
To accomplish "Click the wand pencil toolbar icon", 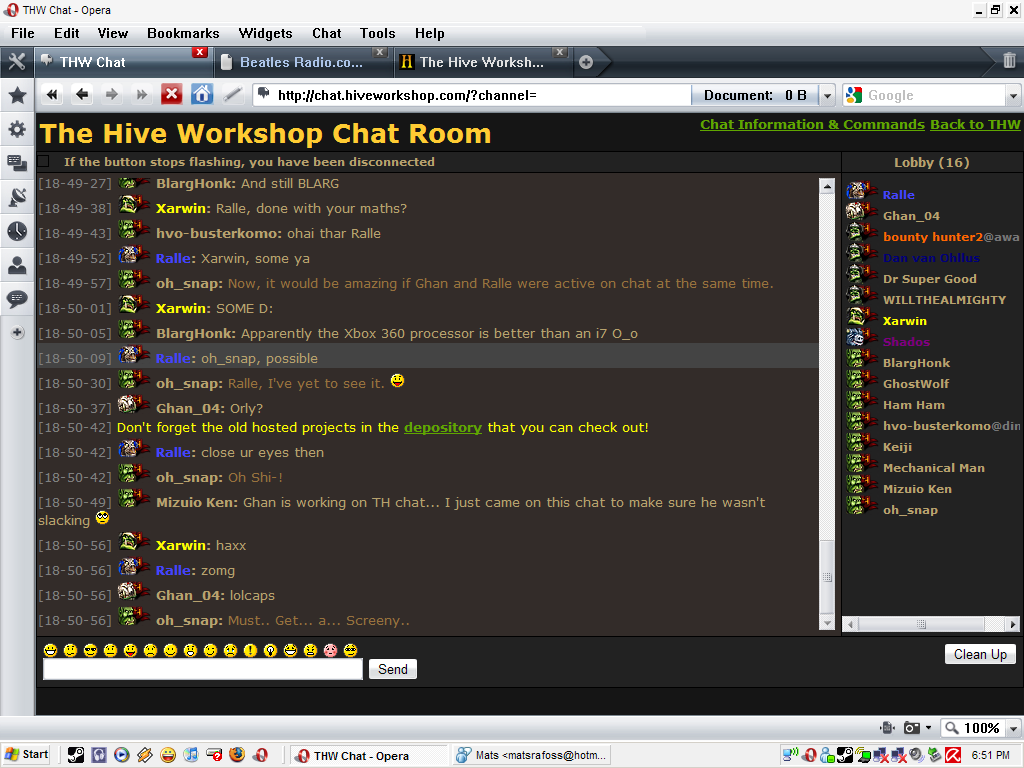I will pyautogui.click(x=232, y=95).
